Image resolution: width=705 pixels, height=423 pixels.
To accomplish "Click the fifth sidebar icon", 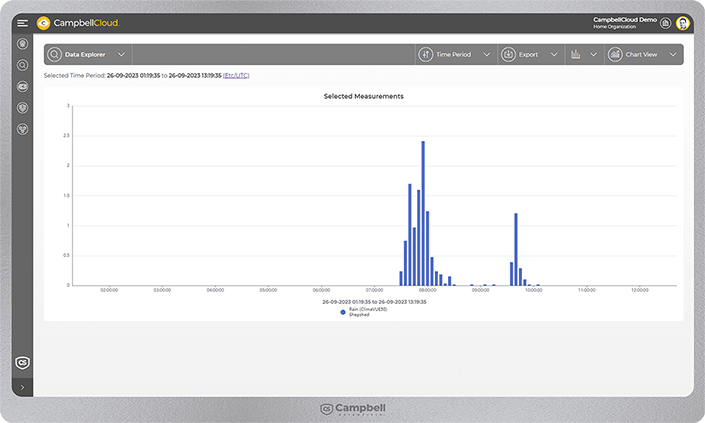I will point(22,128).
